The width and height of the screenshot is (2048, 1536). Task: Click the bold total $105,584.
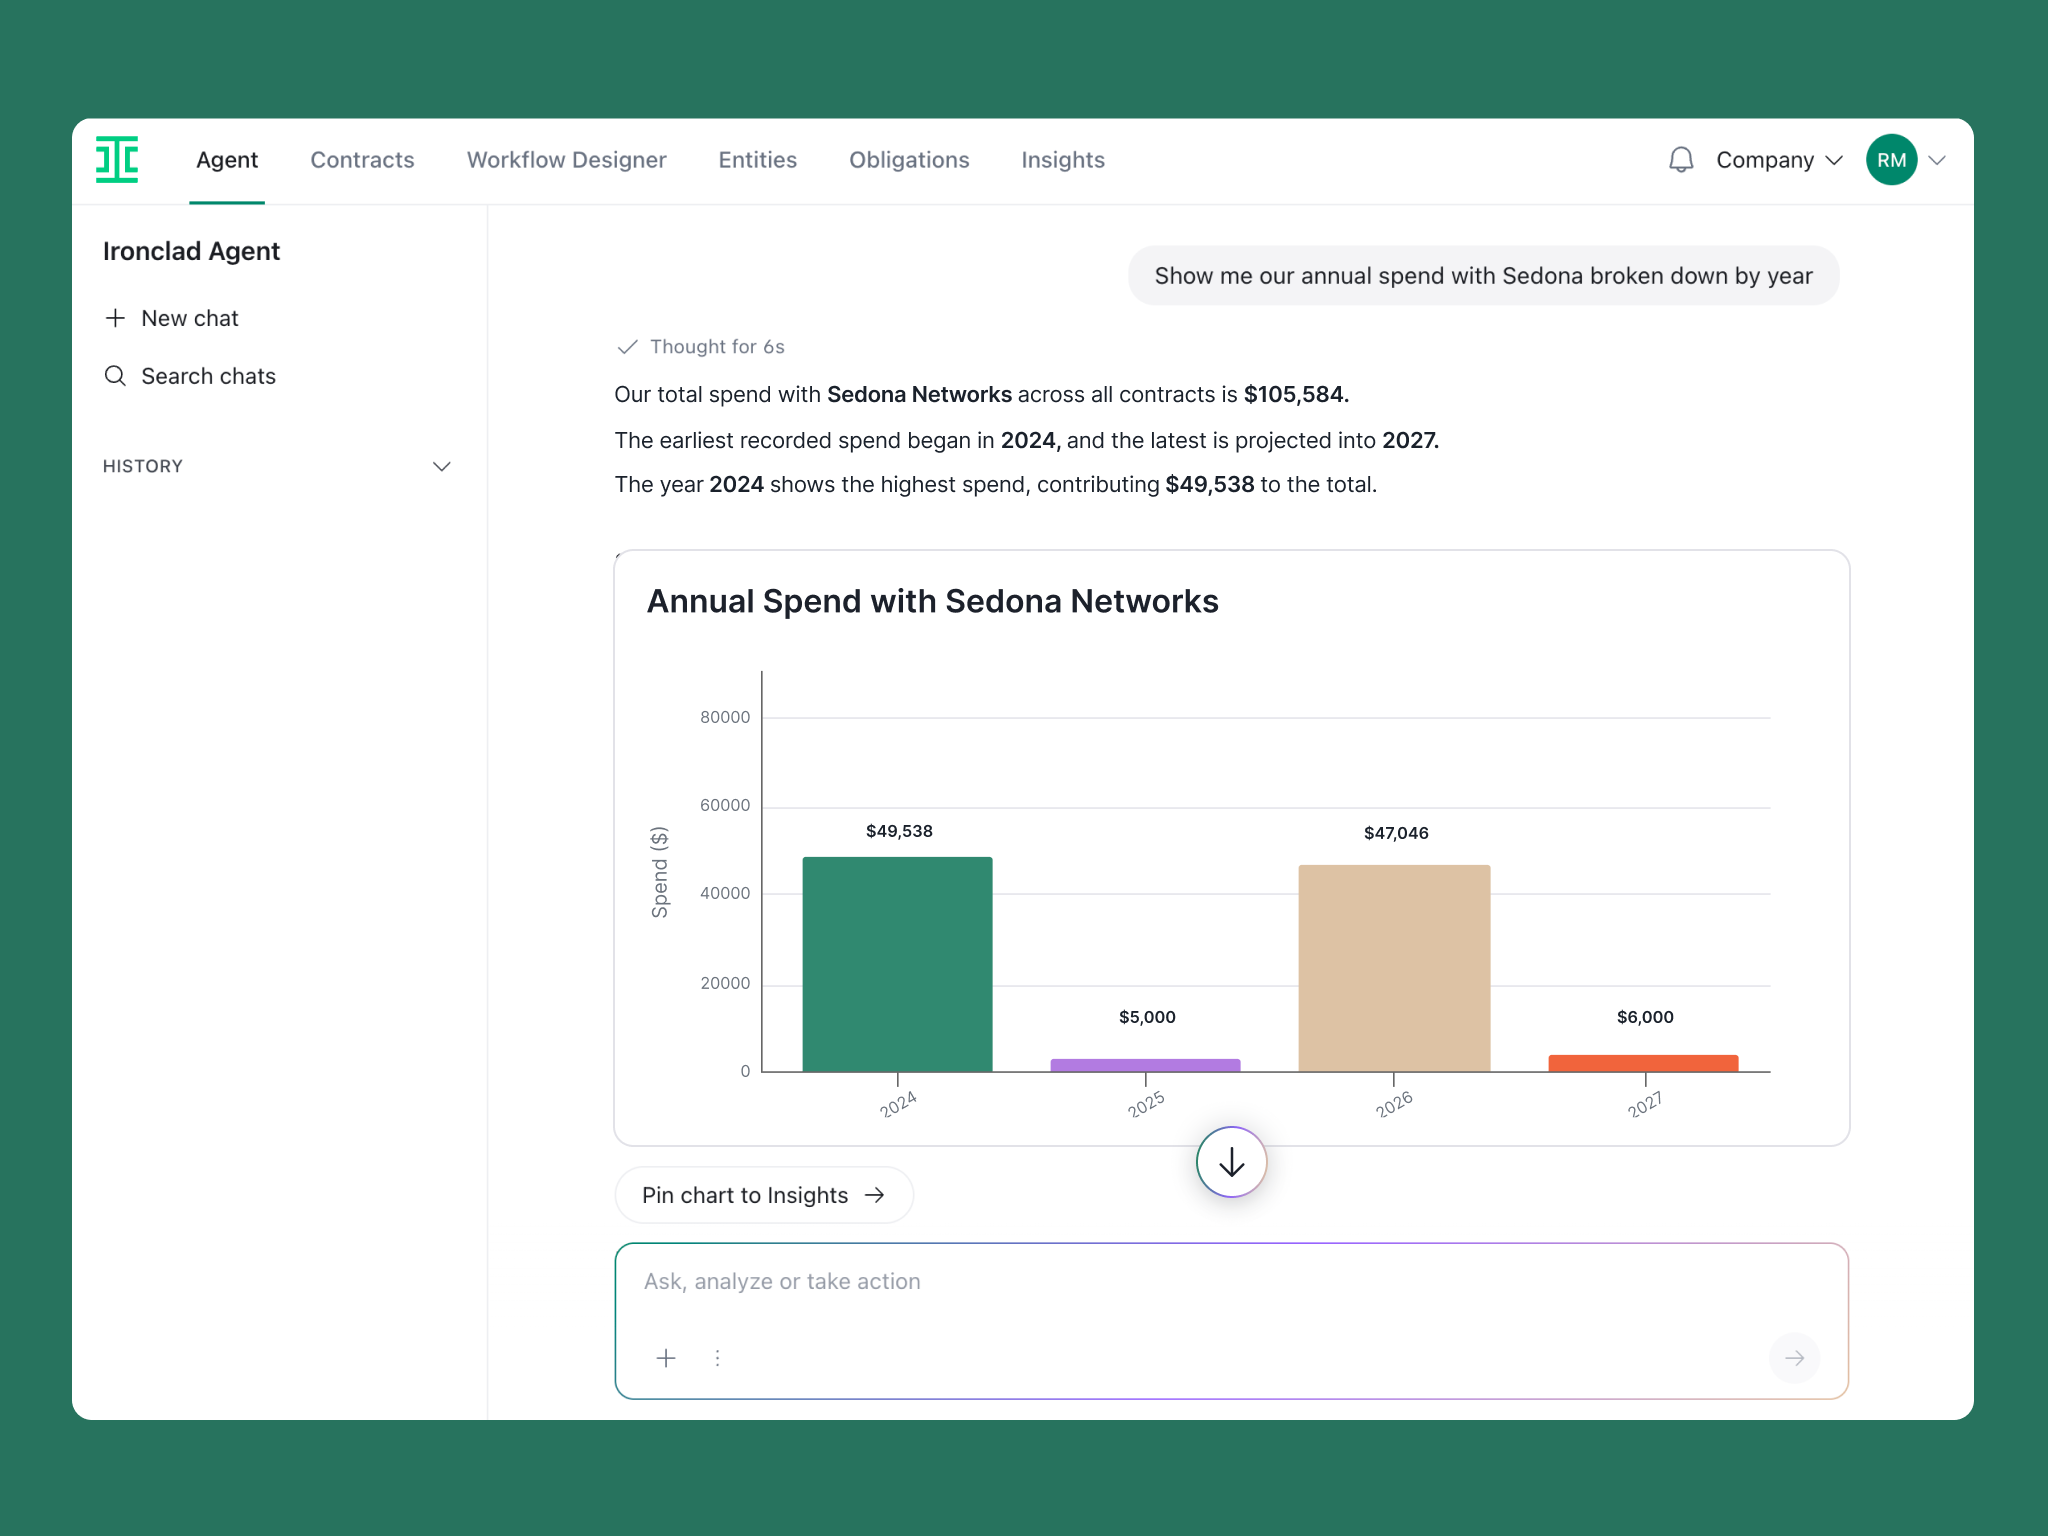1296,395
